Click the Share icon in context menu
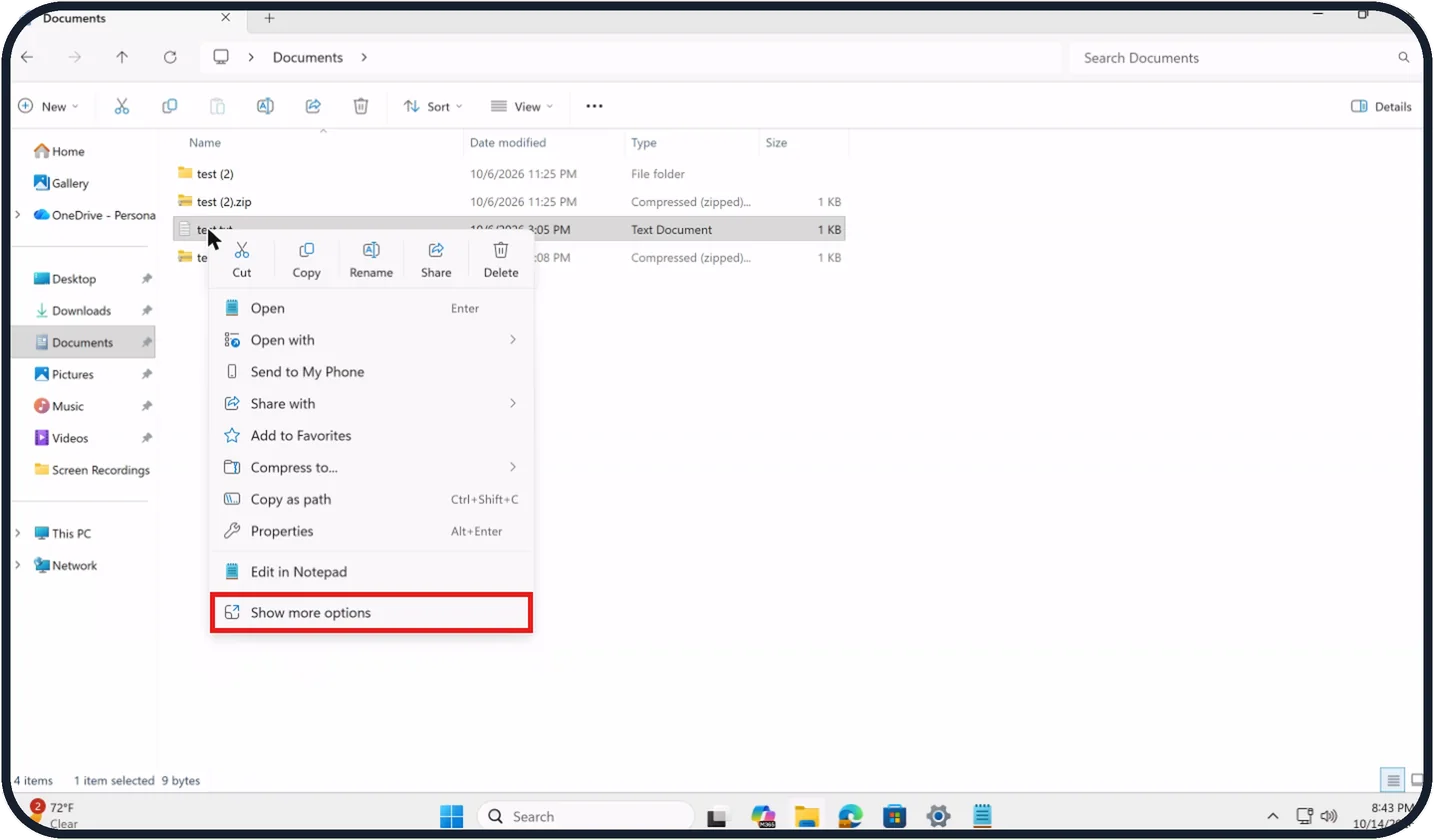The height and width of the screenshot is (840, 1434). click(x=436, y=251)
